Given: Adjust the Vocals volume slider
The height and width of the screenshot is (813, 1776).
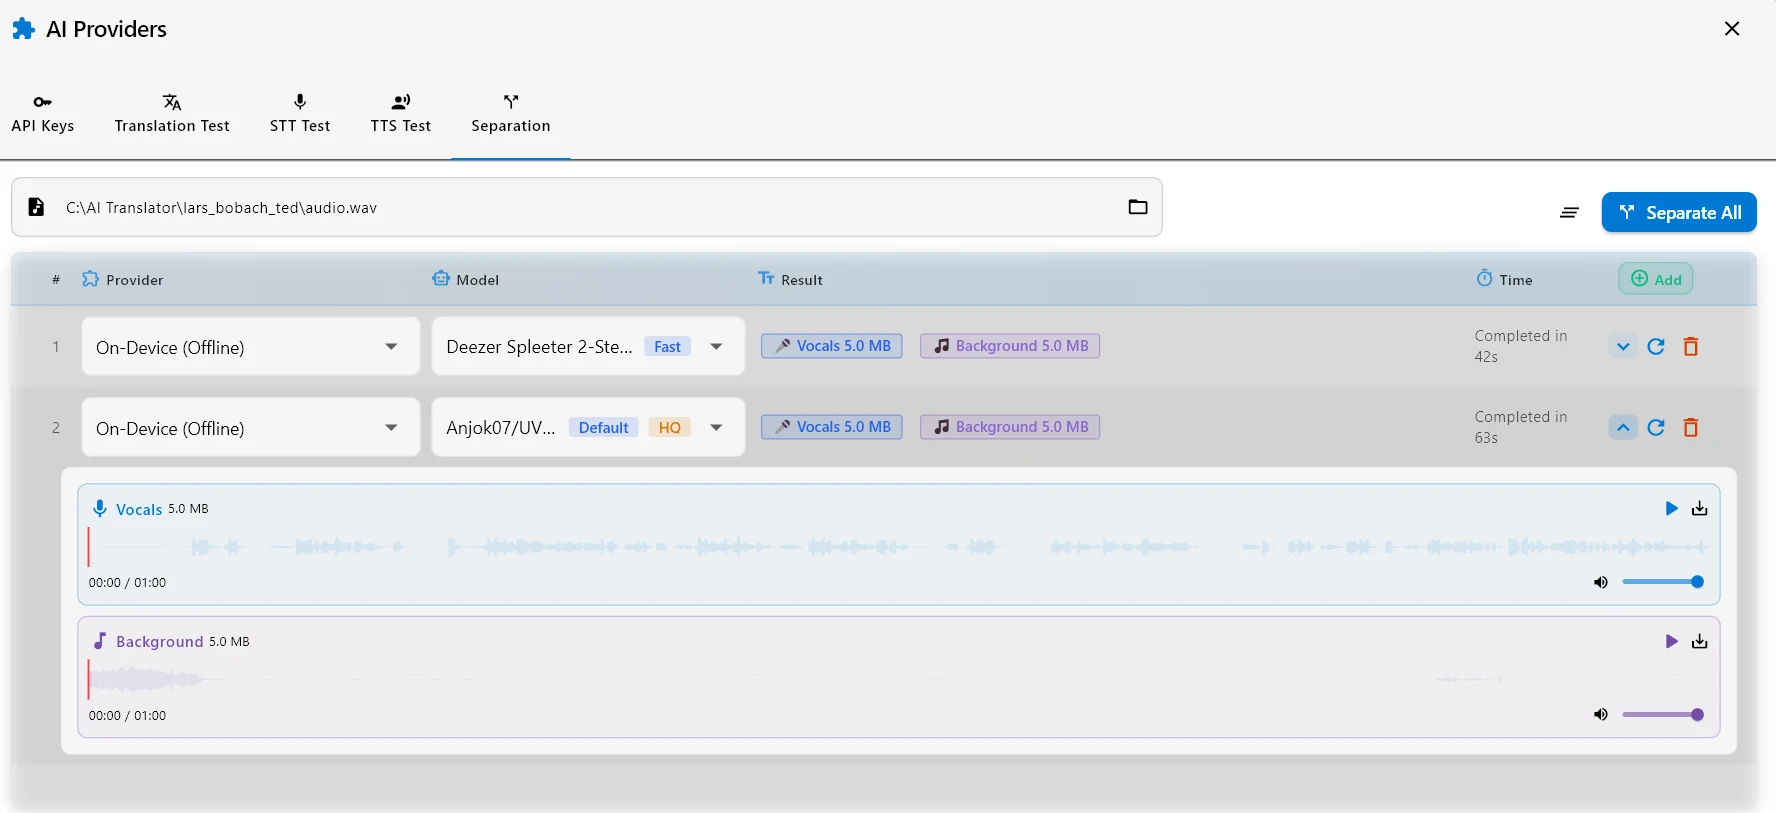Looking at the screenshot, I should click(1663, 582).
